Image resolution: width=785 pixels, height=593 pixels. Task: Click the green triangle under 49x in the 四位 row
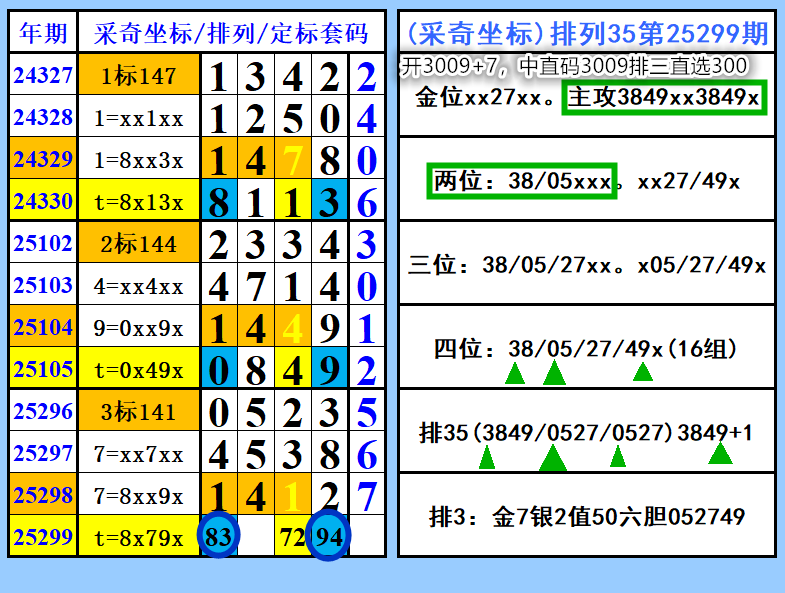click(x=643, y=372)
